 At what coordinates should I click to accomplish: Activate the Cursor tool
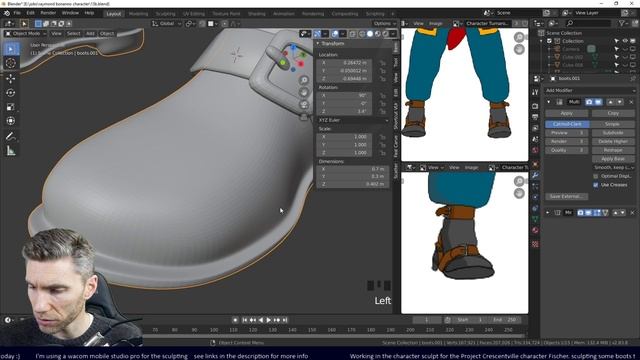(11, 63)
